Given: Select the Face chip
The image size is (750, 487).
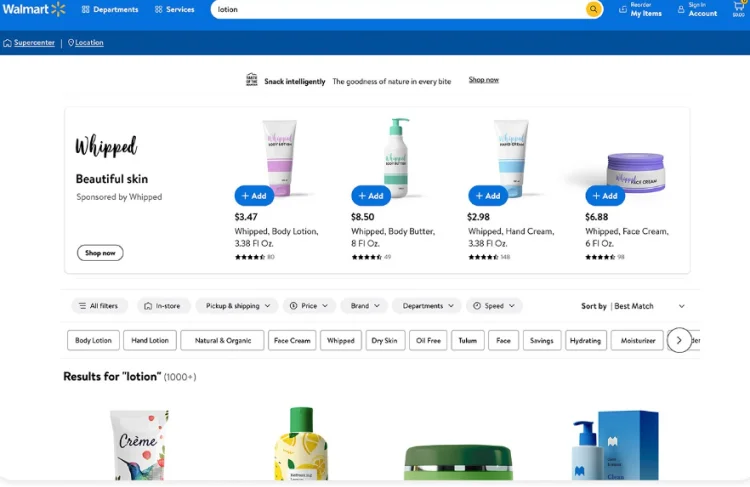Looking at the screenshot, I should (503, 340).
